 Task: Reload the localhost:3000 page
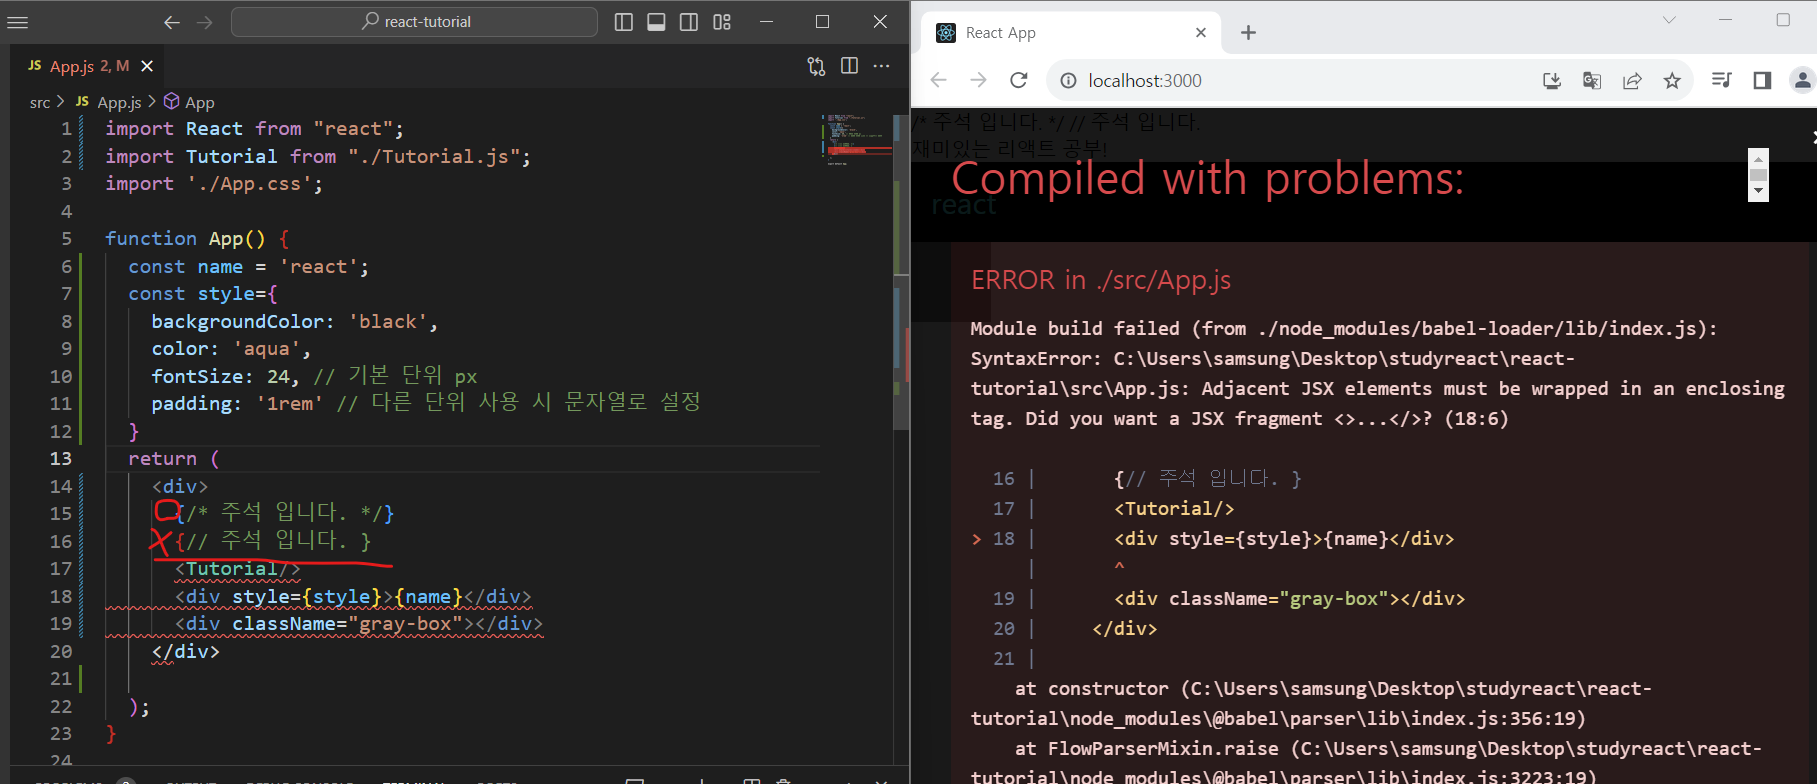pyautogui.click(x=1019, y=80)
